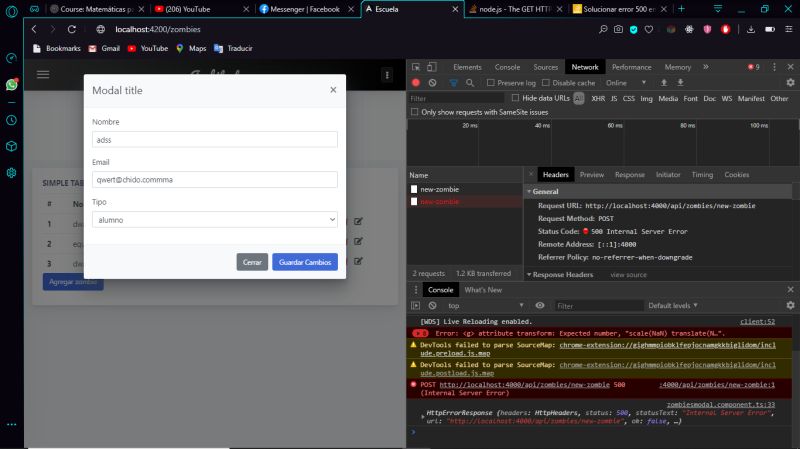This screenshot has width=800, height=449.
Task: Click the DevTools inspect element icon
Action: tap(416, 67)
